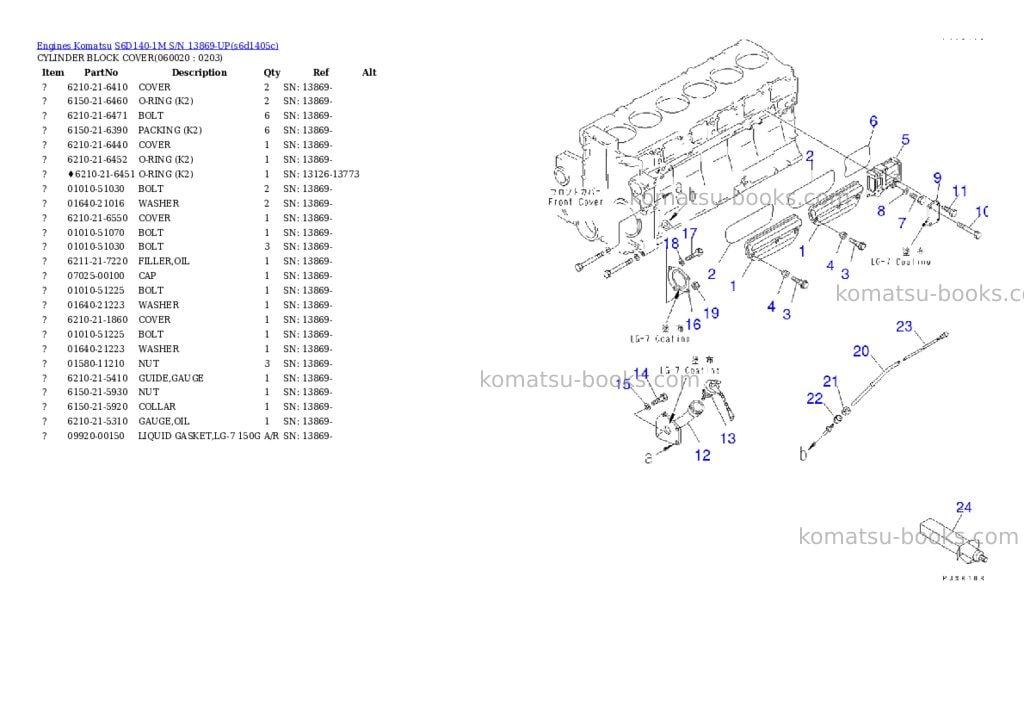The height and width of the screenshot is (725, 1024).
Task: Click callout number 21 in the diagram
Action: [x=830, y=381]
